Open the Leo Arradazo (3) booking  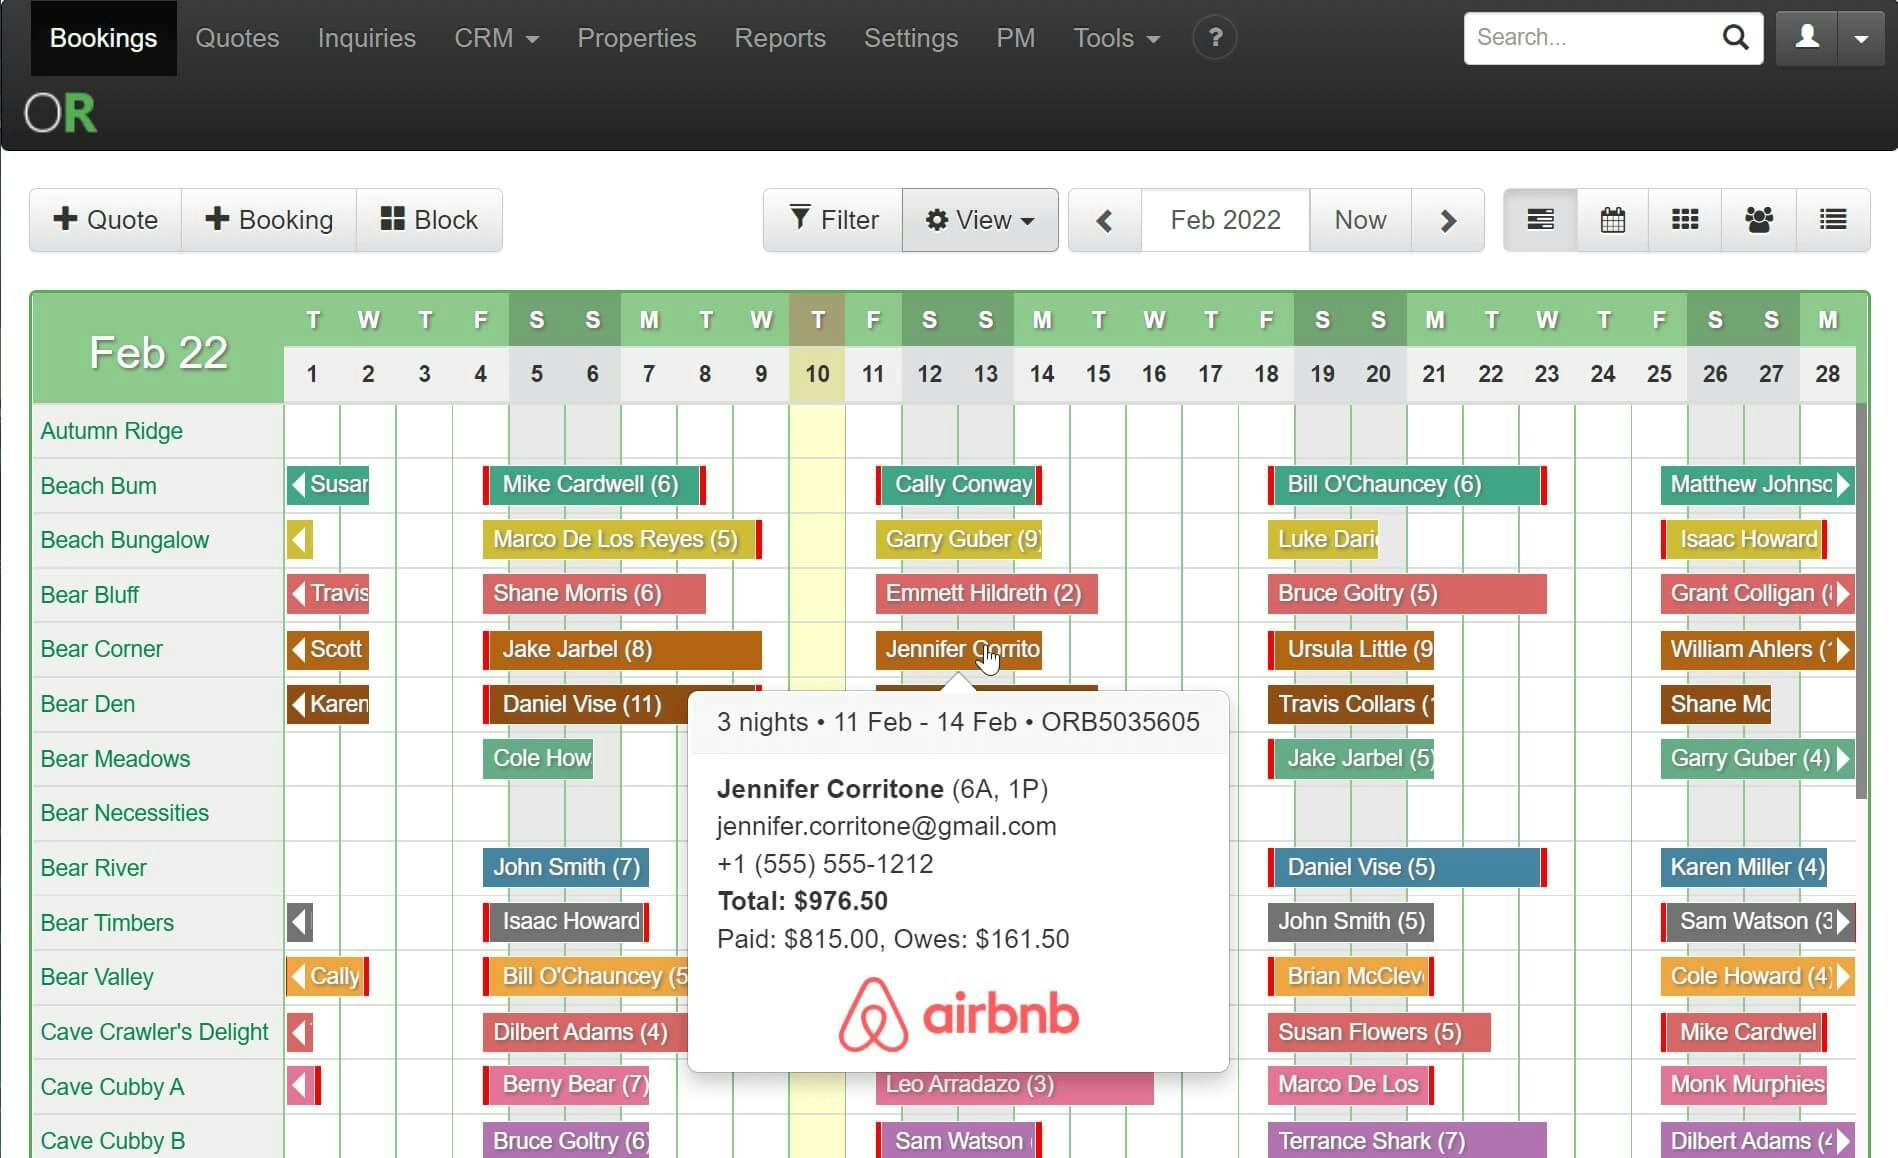point(1014,1086)
